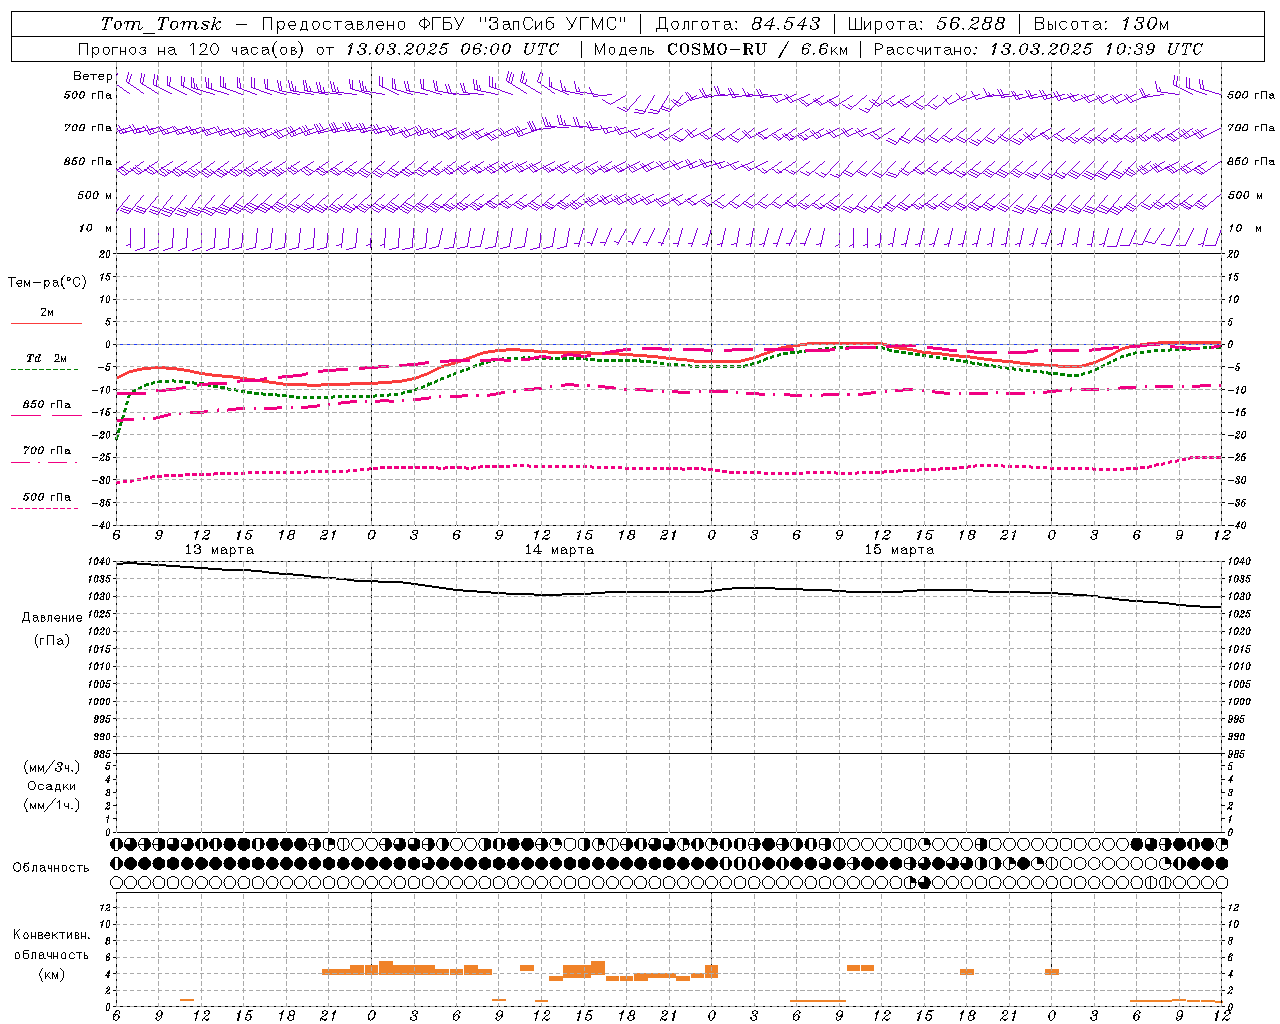The height and width of the screenshot is (1024, 1280).
Task: Click the dotted pink legend line under '500 гПа'
Action: click(44, 508)
